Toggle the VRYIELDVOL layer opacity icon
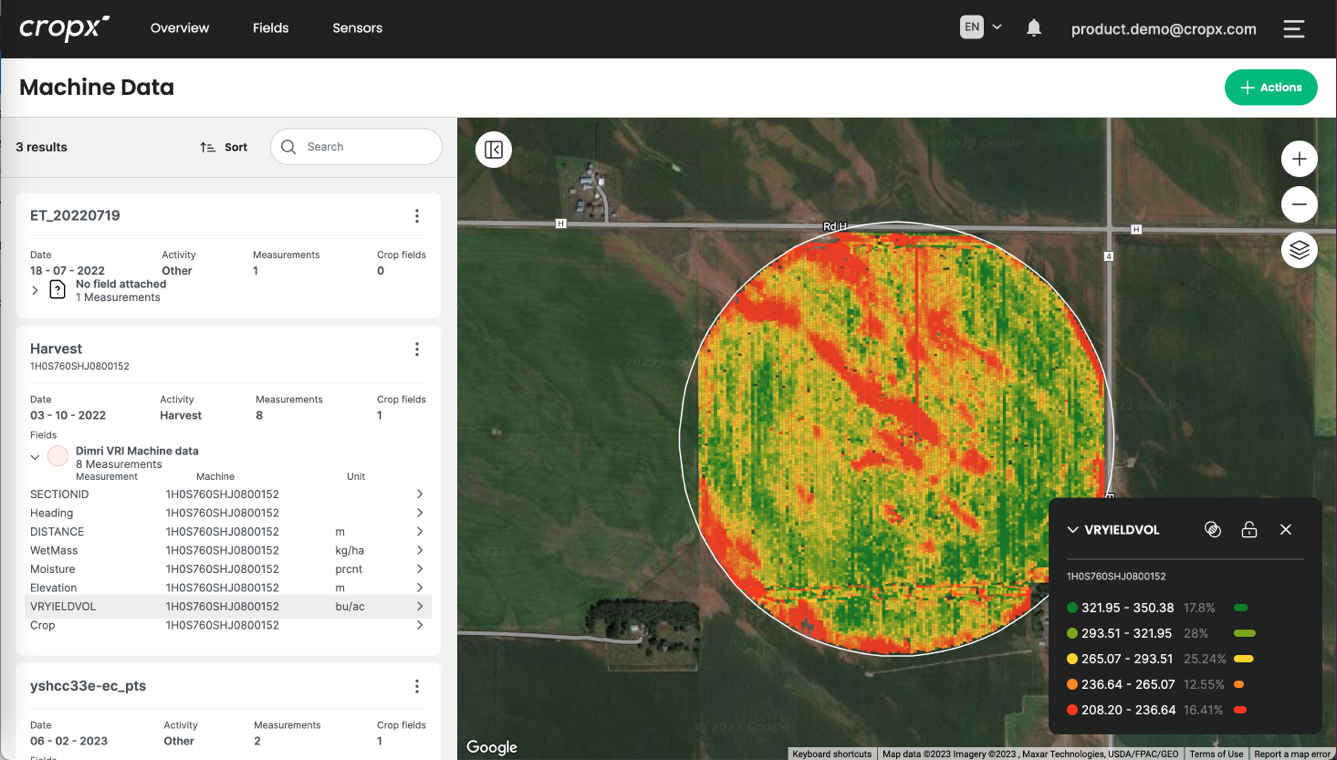Viewport: 1337px width, 760px height. [x=1212, y=530]
